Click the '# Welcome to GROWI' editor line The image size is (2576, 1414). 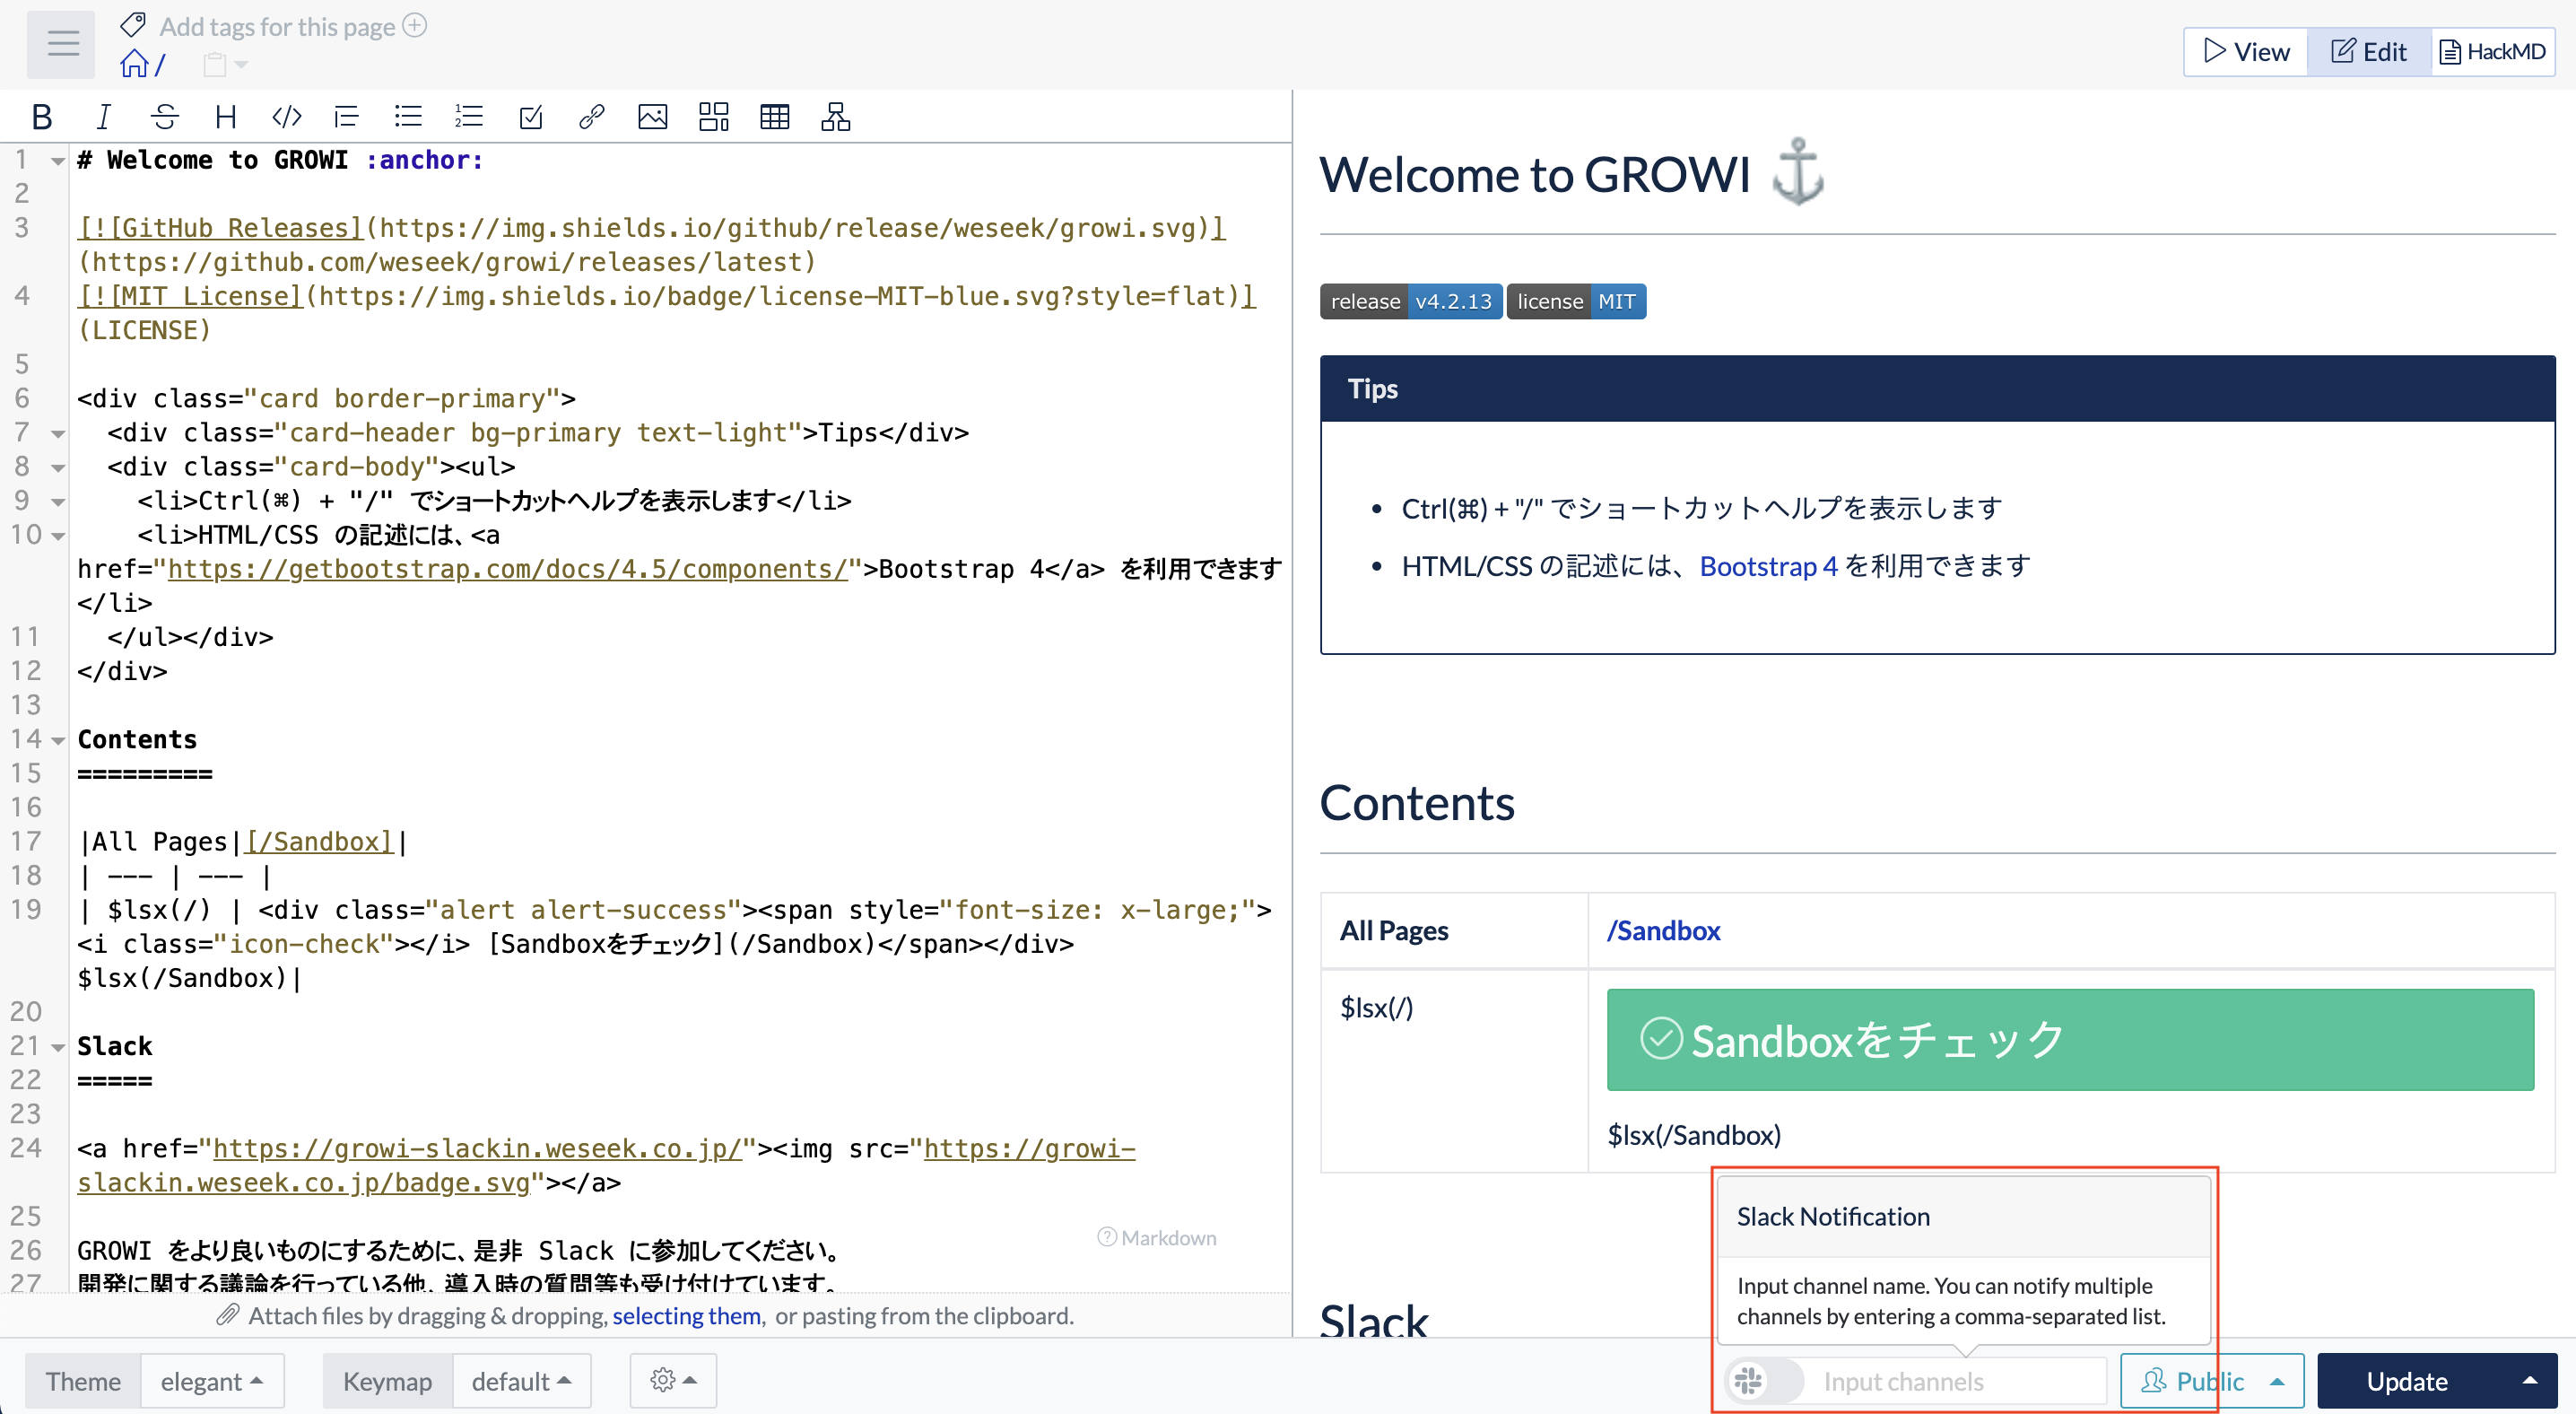[x=280, y=160]
